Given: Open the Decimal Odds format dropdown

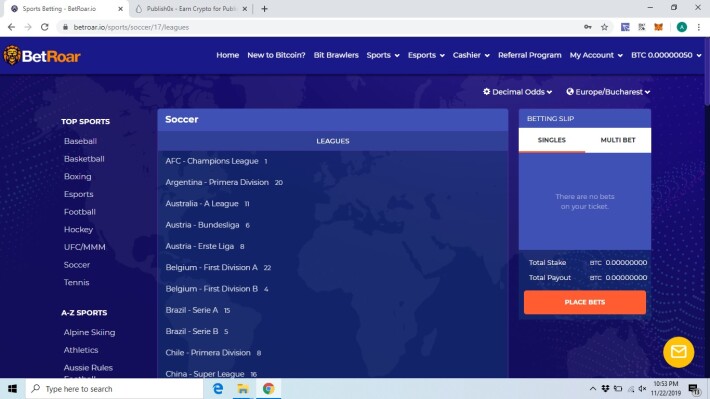Looking at the screenshot, I should (518, 92).
